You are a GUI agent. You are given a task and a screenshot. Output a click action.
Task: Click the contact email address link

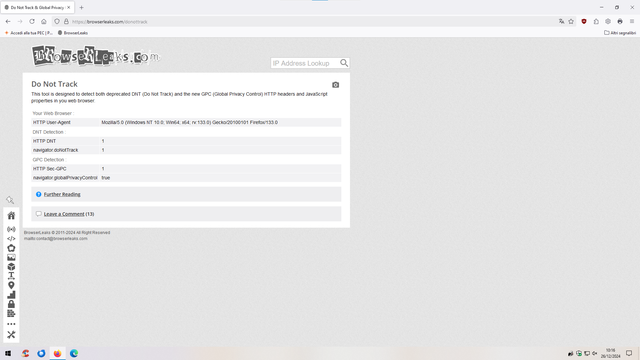tap(56, 238)
